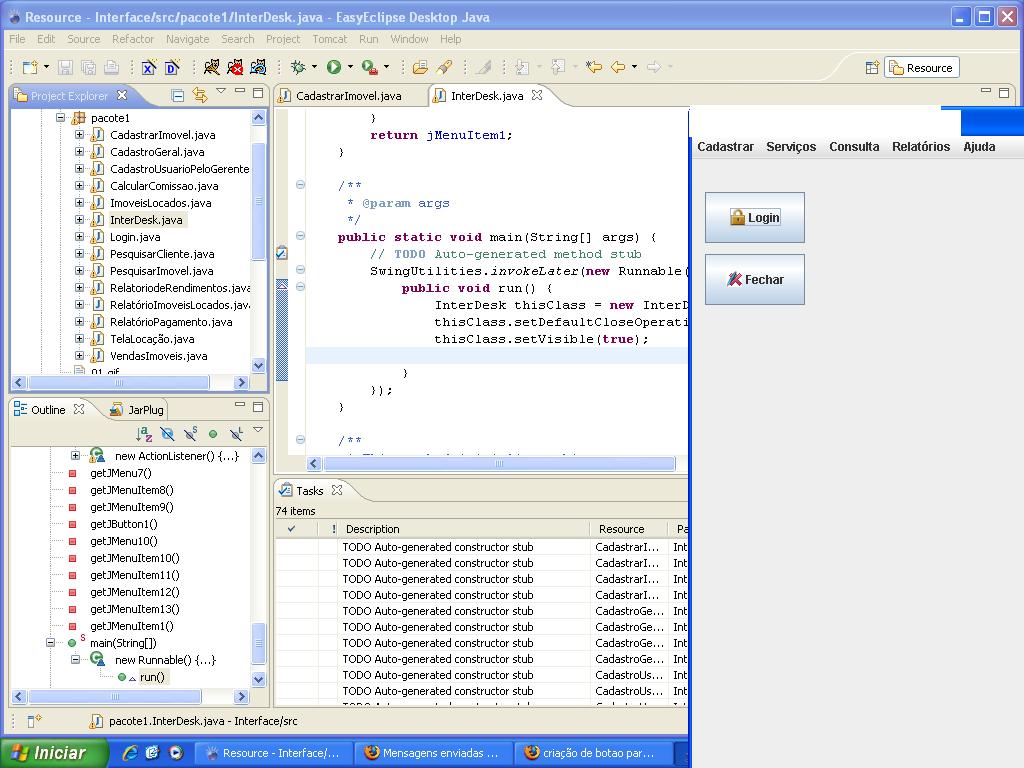Maximize the Outline panel
The image size is (1024, 768).
pos(258,407)
